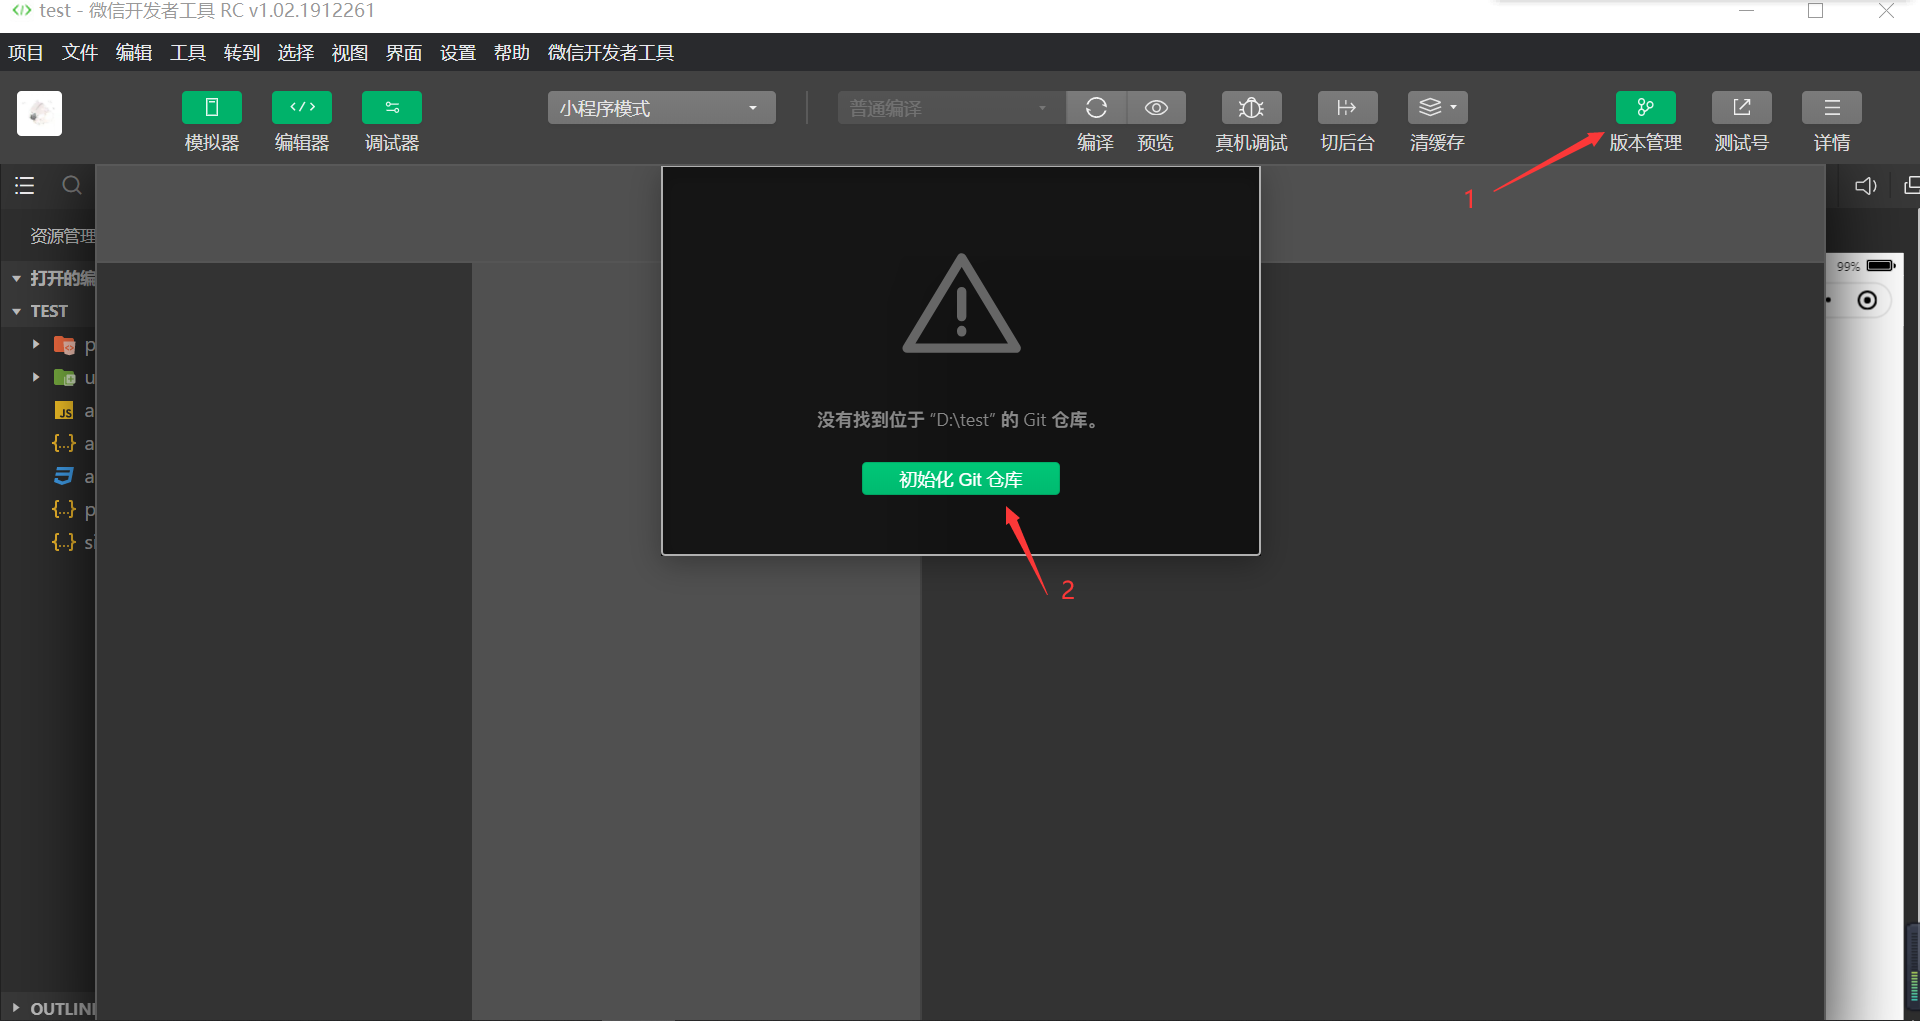
Task: Open the 普通编译 compile mode dropdown
Action: [x=951, y=108]
